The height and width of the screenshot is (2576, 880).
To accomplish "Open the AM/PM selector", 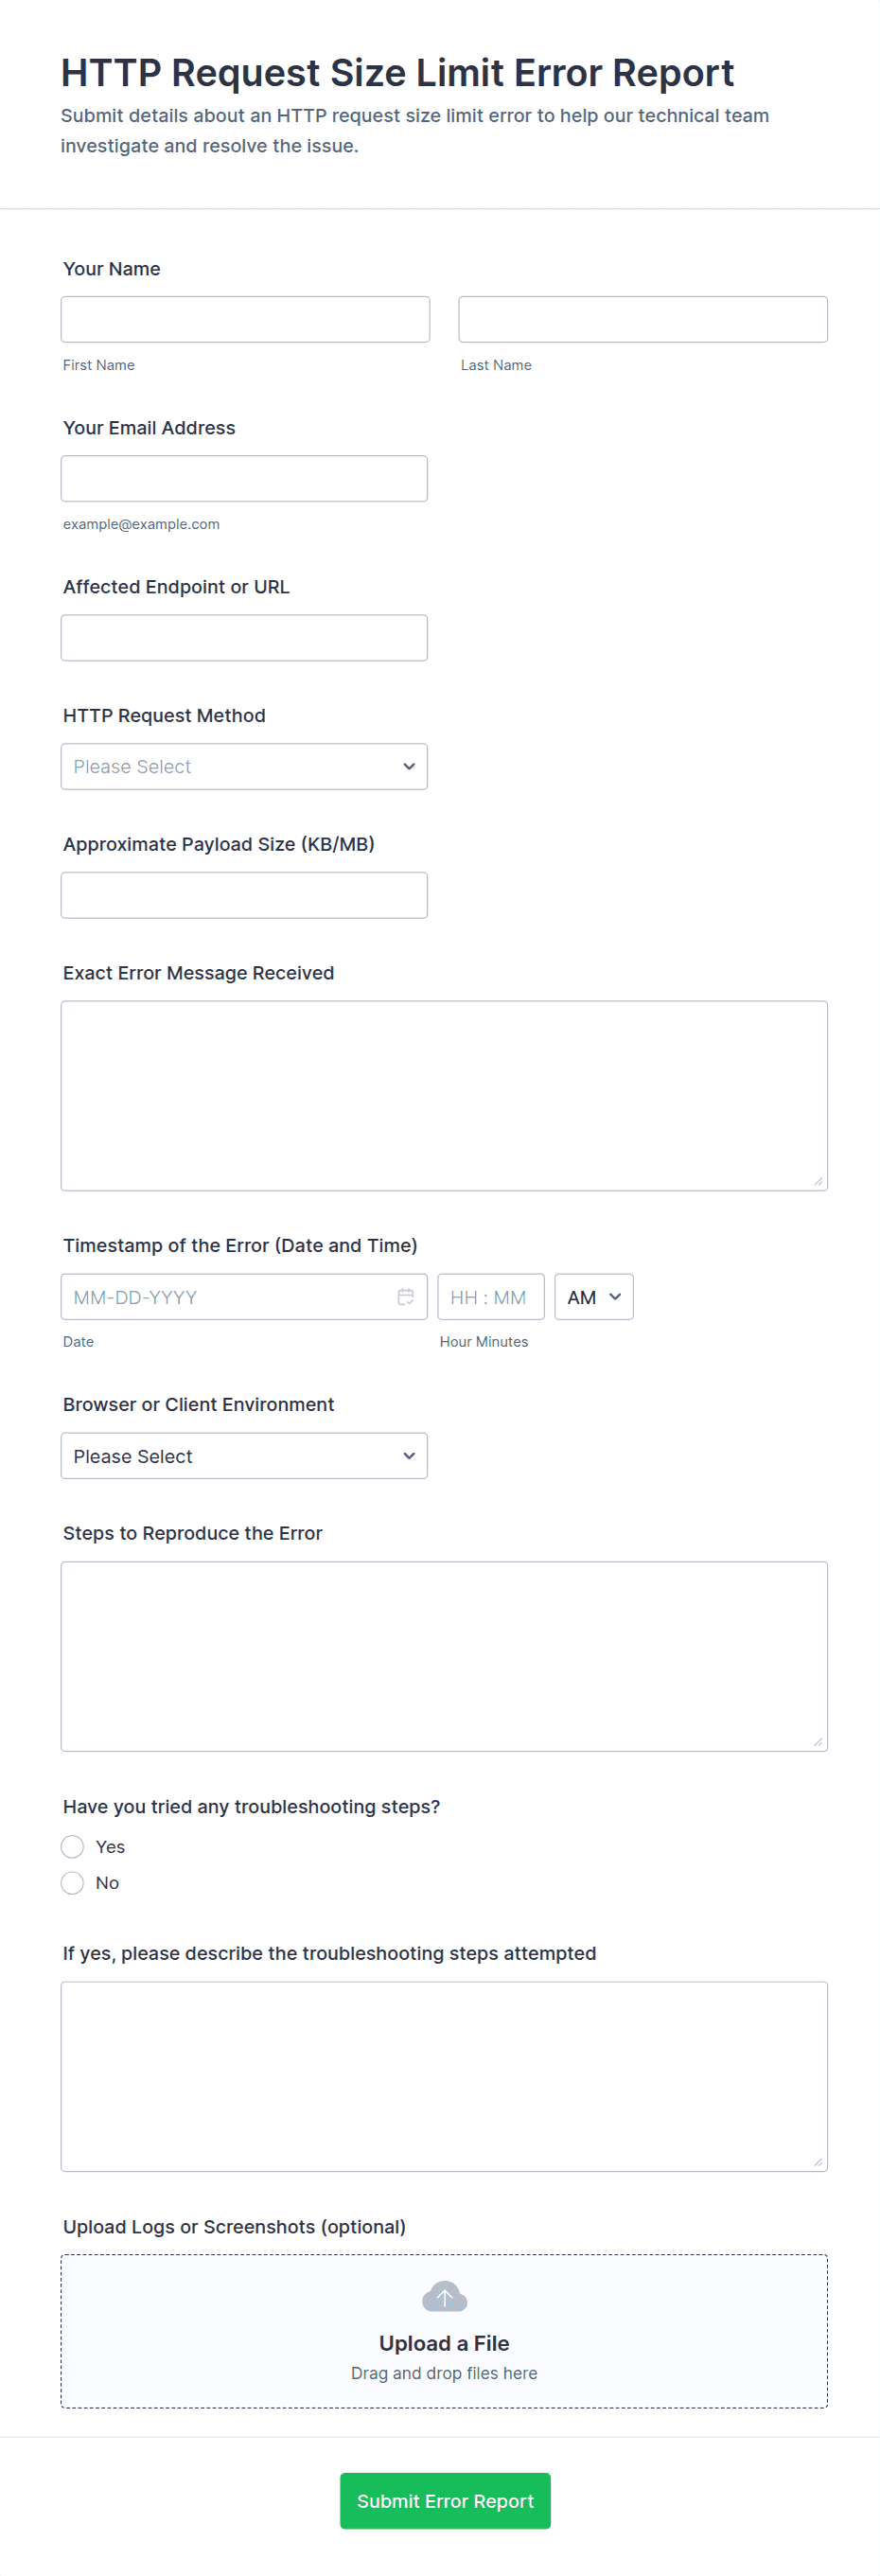I will pyautogui.click(x=594, y=1297).
